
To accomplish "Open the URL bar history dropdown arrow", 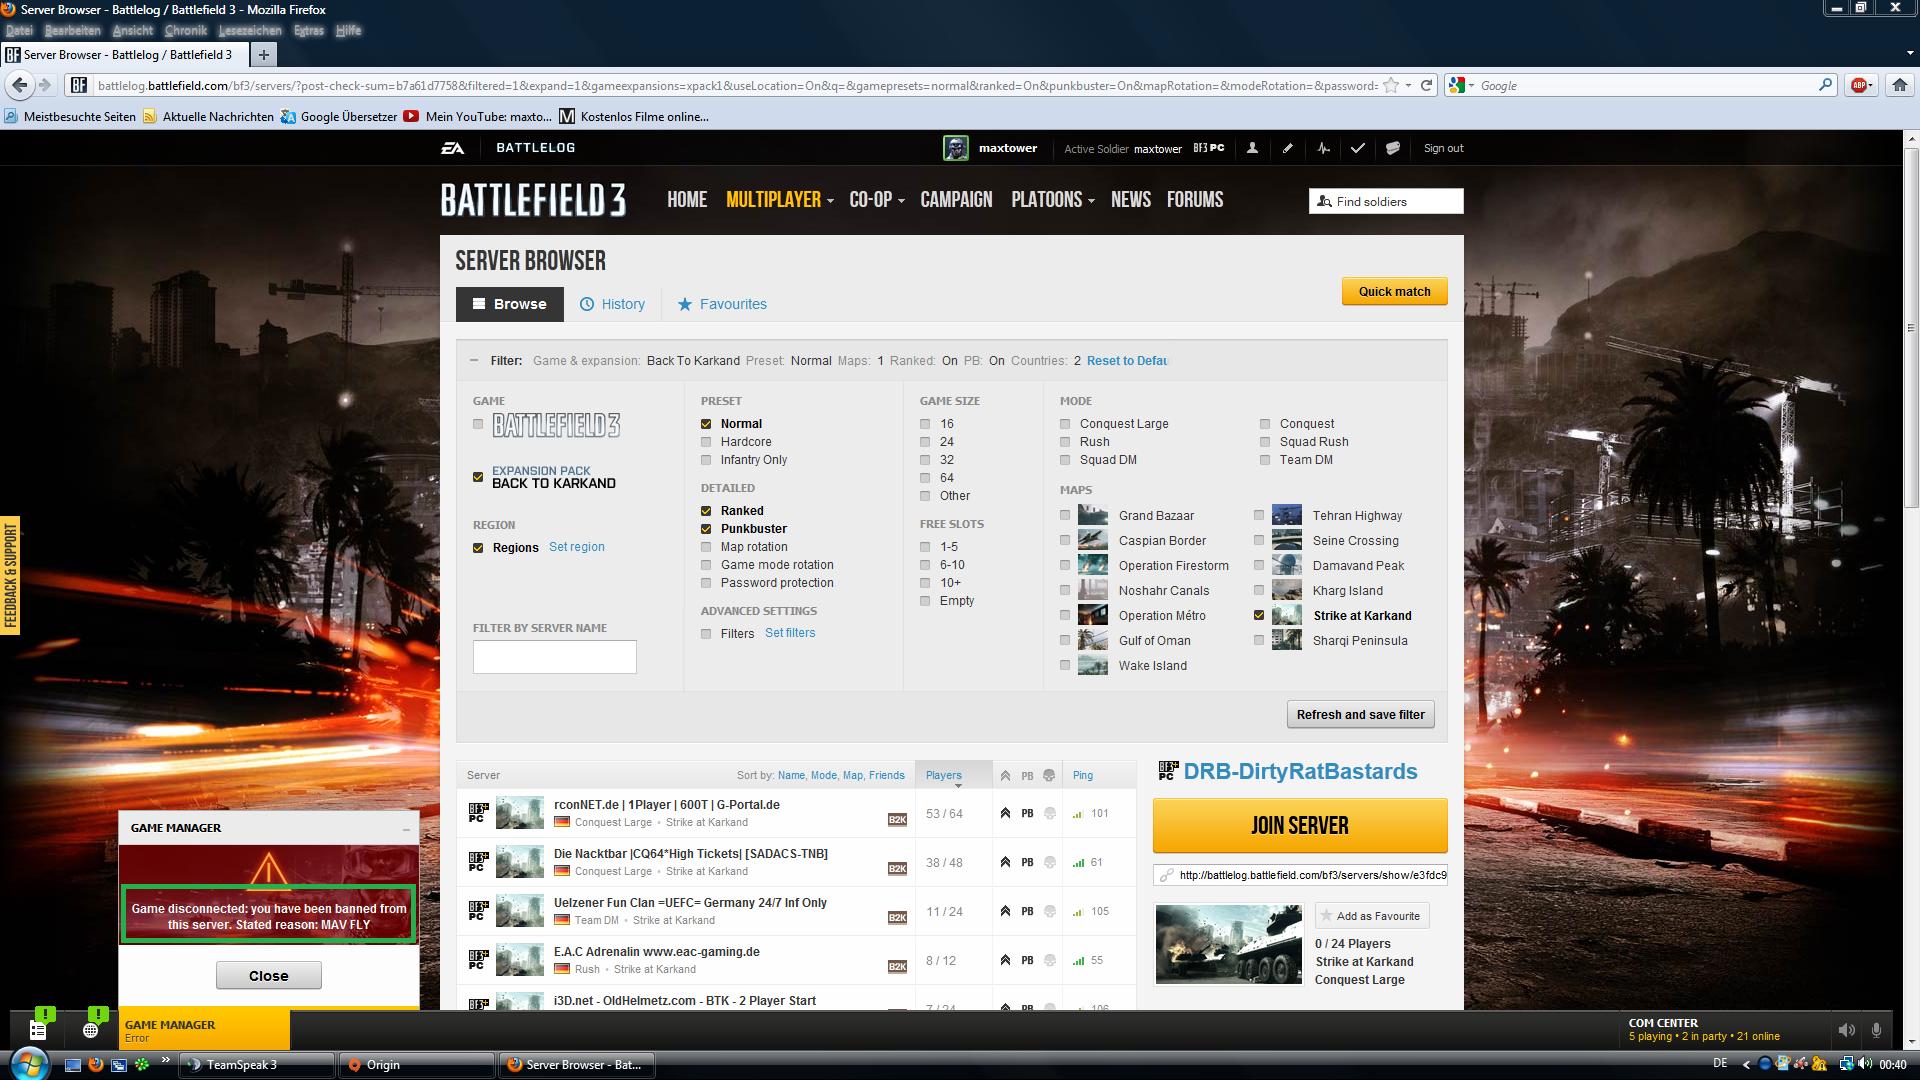I will [1408, 86].
